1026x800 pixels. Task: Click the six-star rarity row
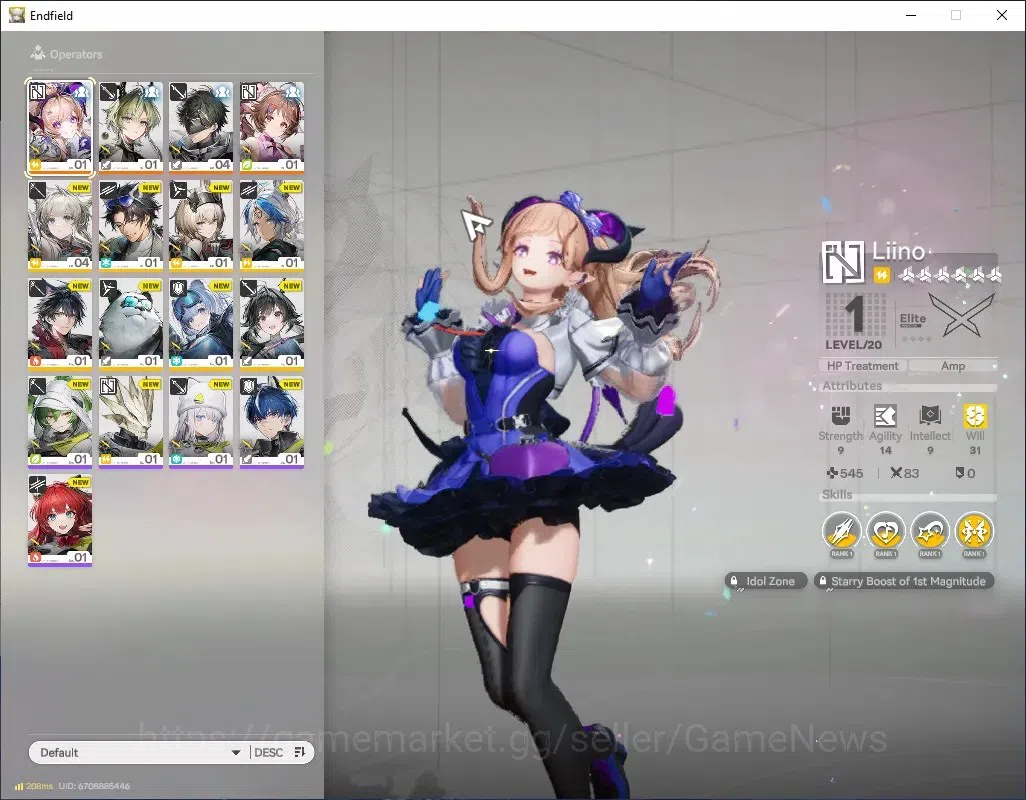coord(950,275)
